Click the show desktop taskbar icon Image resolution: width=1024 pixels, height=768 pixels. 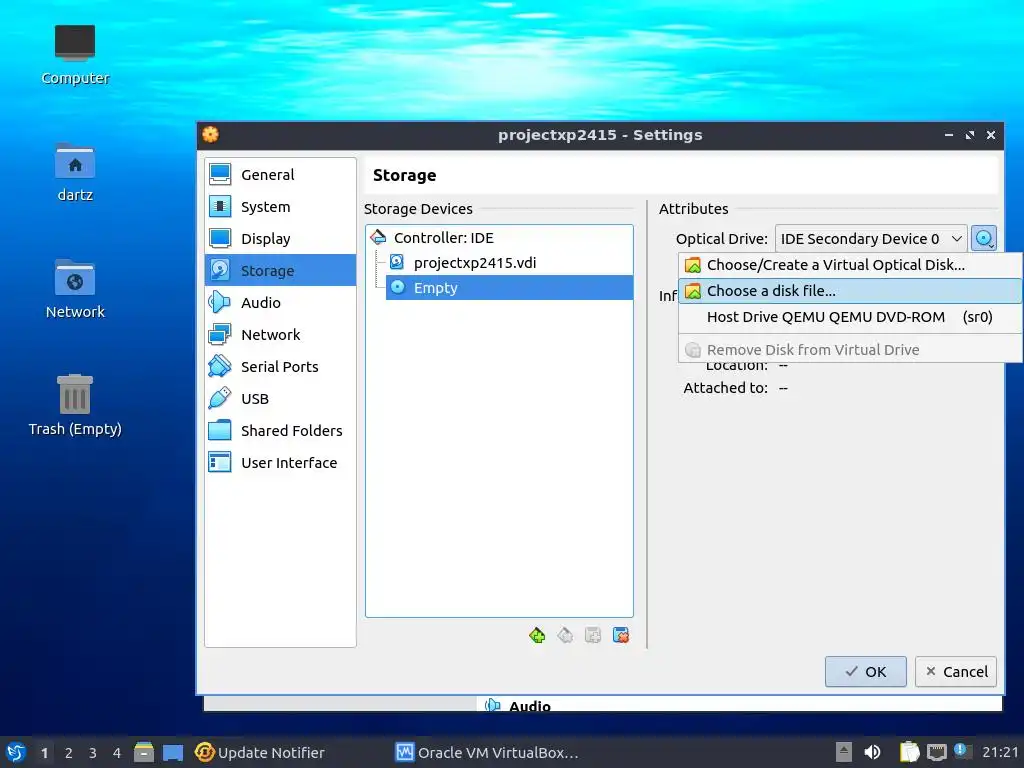[x=172, y=752]
